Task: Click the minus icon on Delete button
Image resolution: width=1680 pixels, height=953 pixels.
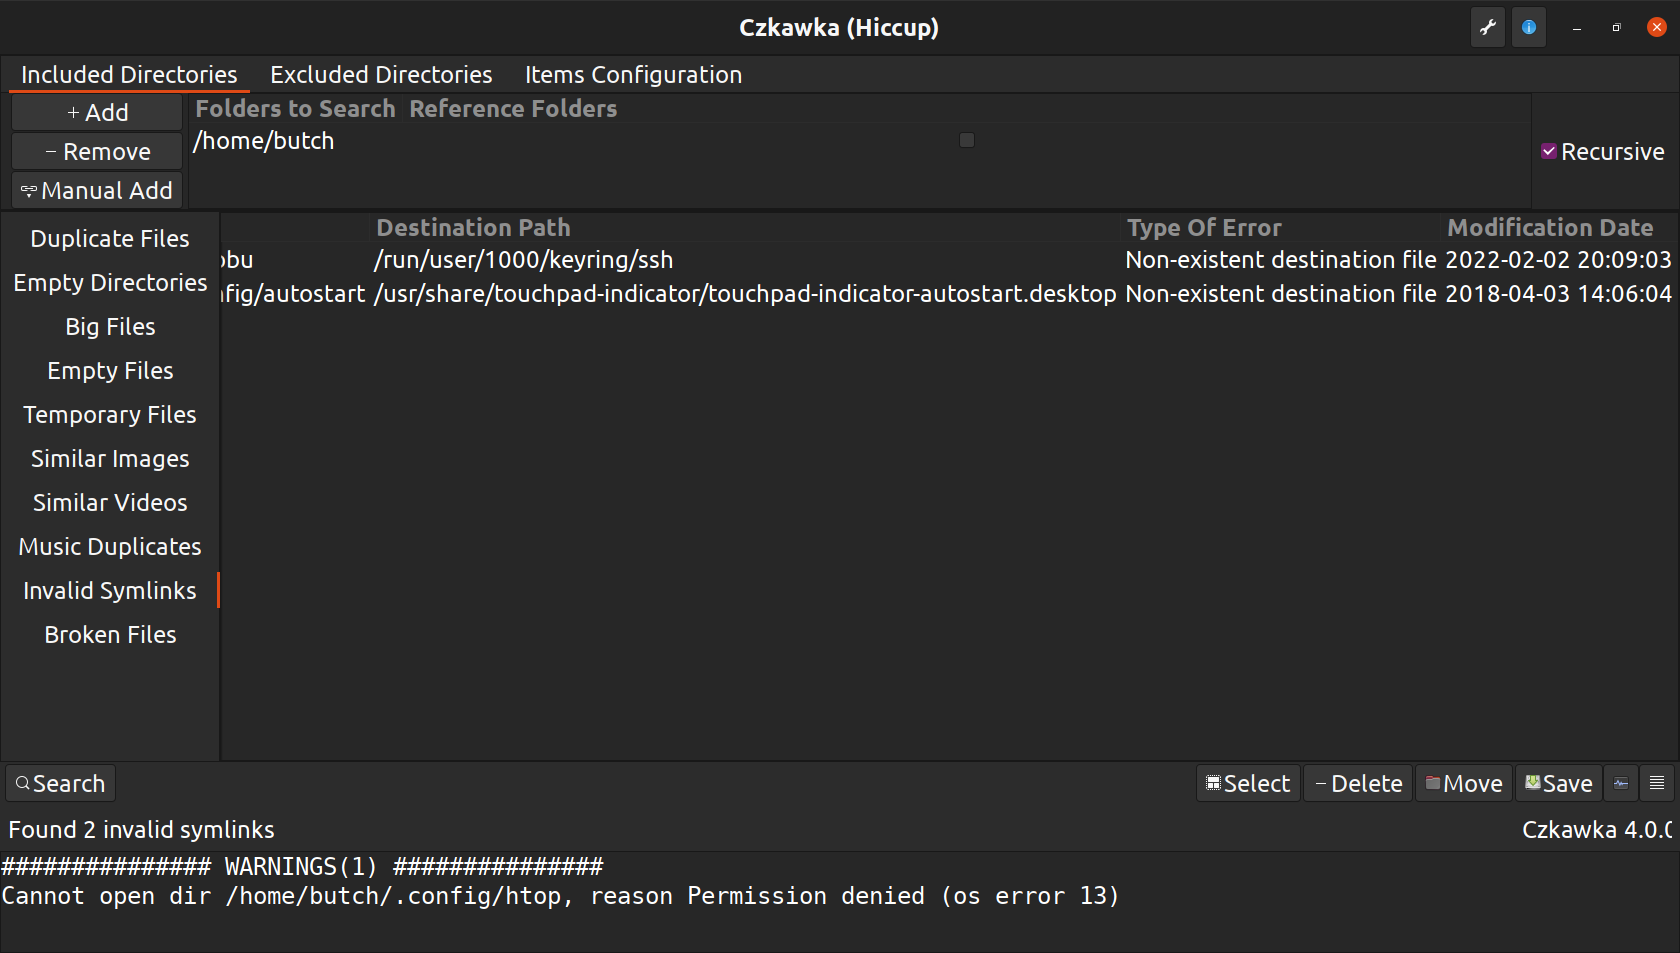Action: click(1322, 783)
